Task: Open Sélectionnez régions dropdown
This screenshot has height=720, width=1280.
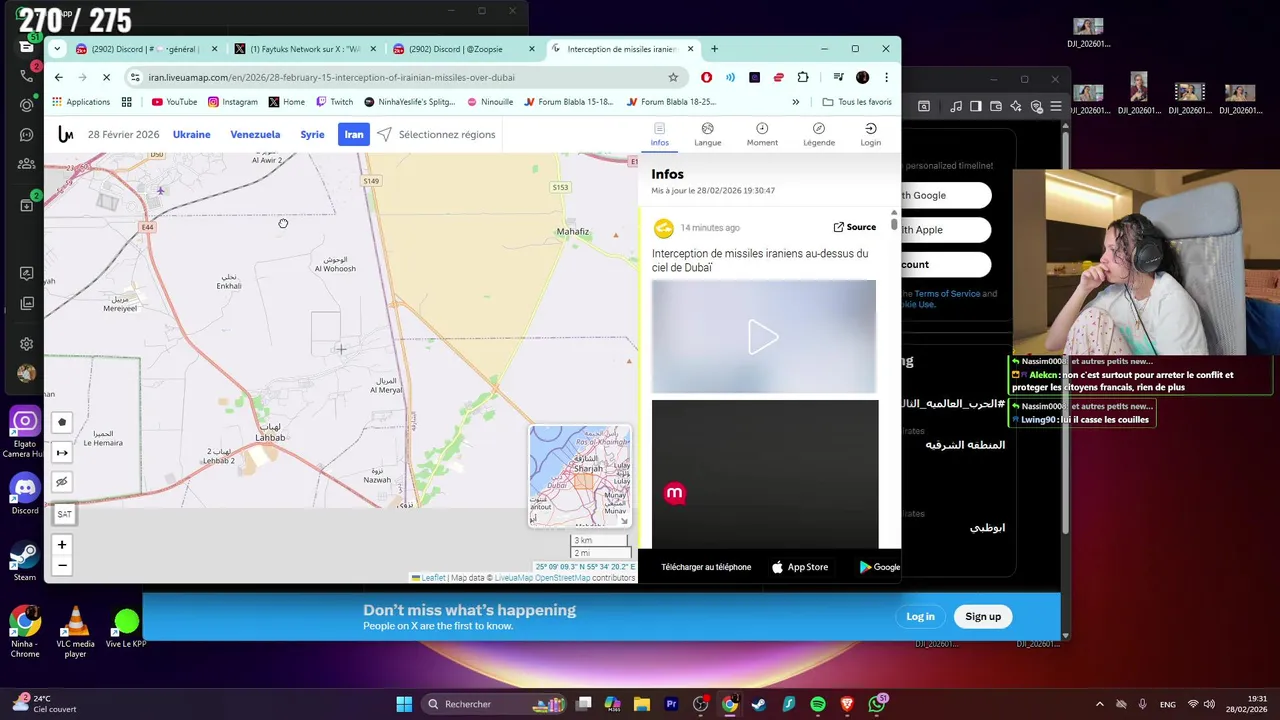Action: (x=436, y=134)
